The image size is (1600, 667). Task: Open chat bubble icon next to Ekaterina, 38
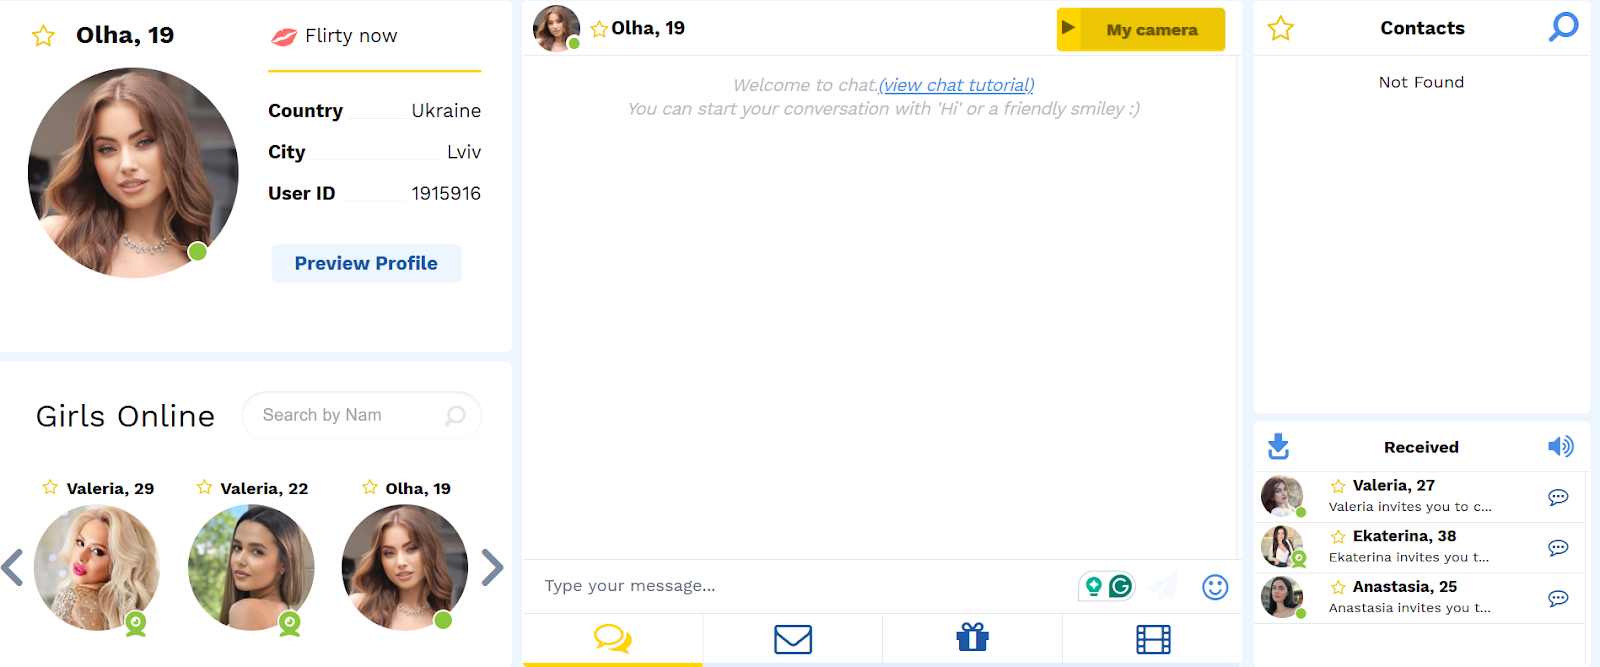[1558, 548]
